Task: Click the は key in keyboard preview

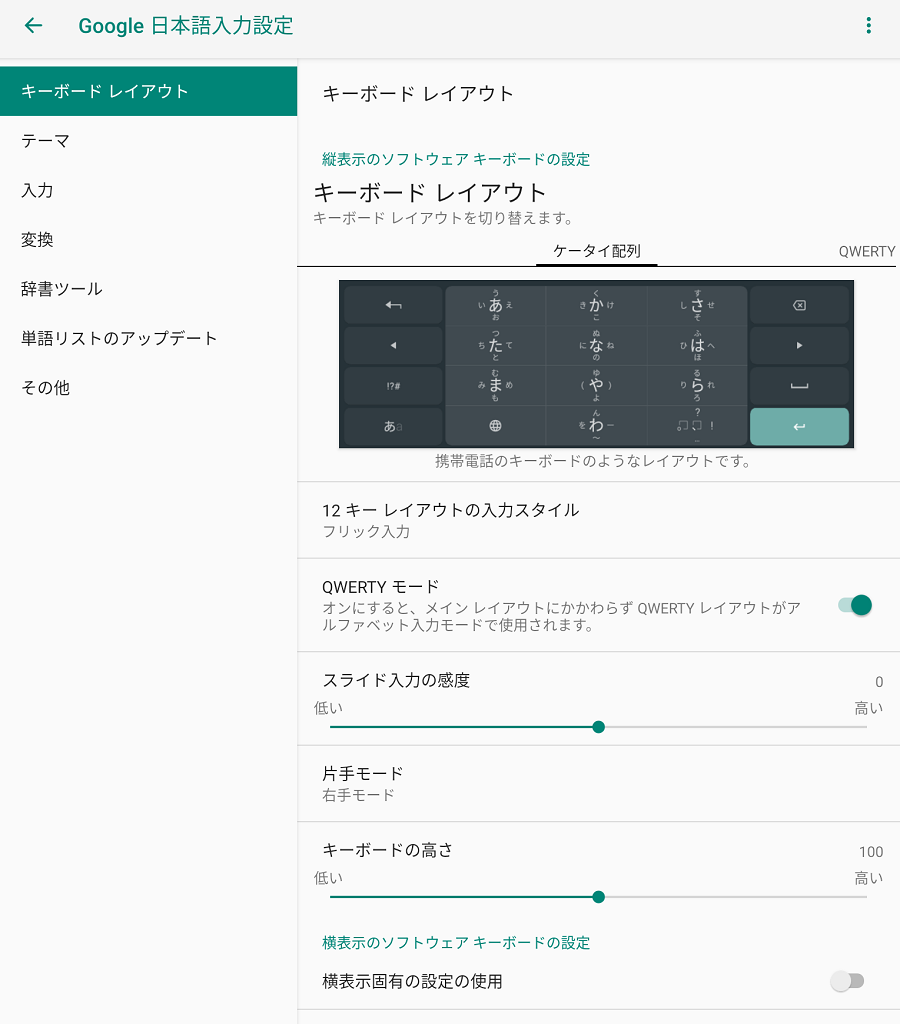Action: pyautogui.click(x=698, y=345)
